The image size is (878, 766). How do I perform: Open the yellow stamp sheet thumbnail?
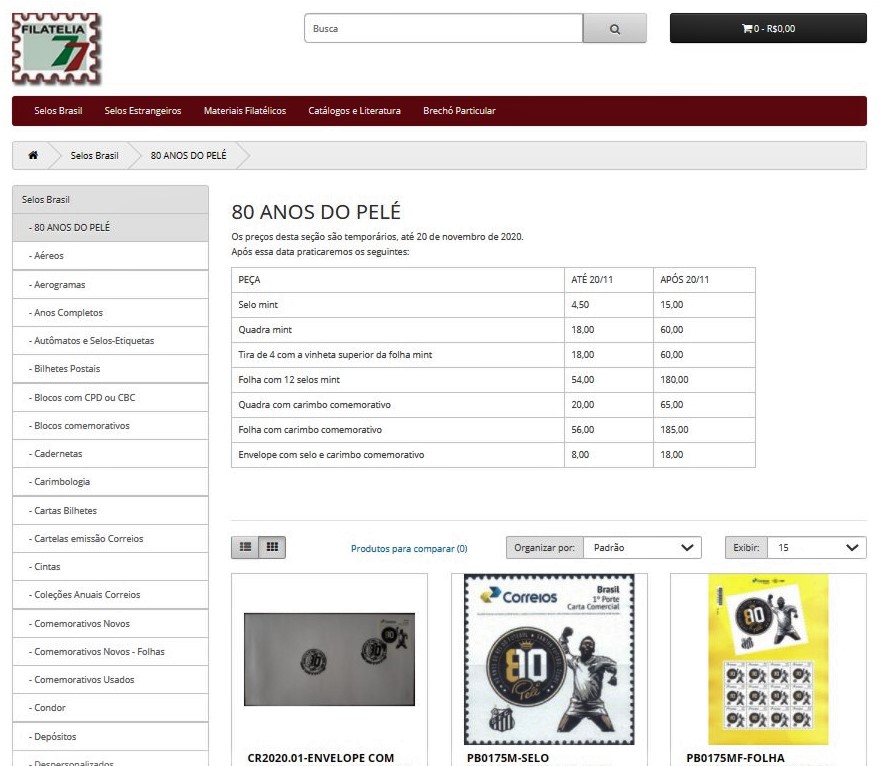(x=768, y=658)
